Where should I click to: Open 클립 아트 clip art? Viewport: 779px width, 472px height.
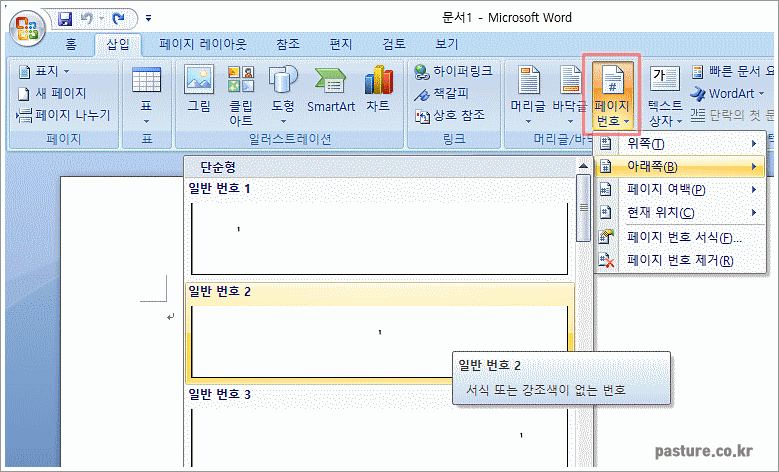(x=241, y=95)
